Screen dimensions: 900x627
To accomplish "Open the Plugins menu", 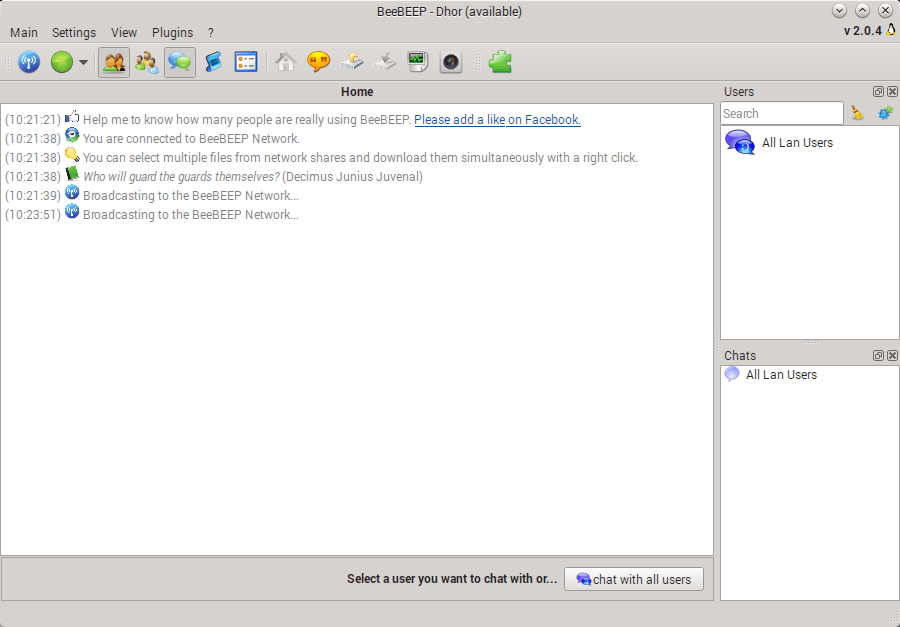I will 172,33.
